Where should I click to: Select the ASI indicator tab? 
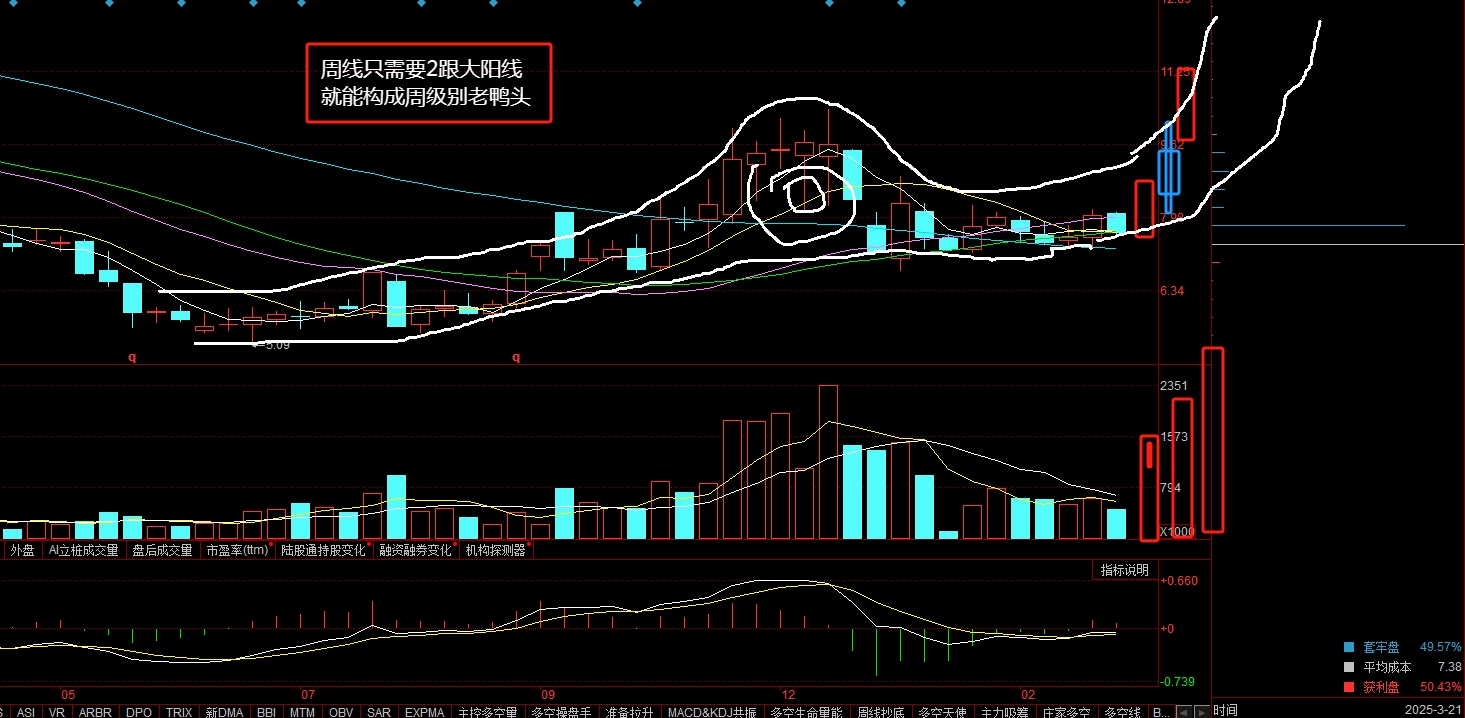click(x=26, y=712)
